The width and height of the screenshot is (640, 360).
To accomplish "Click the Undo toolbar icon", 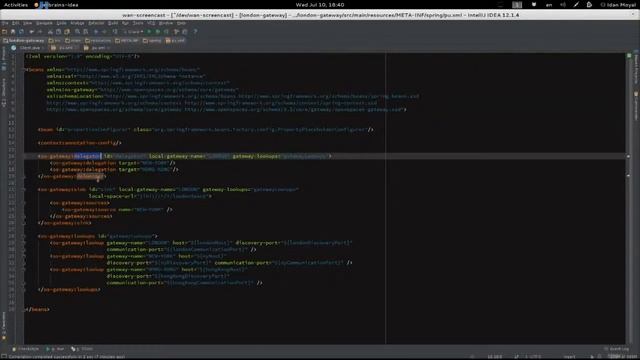I will pos(31,32).
